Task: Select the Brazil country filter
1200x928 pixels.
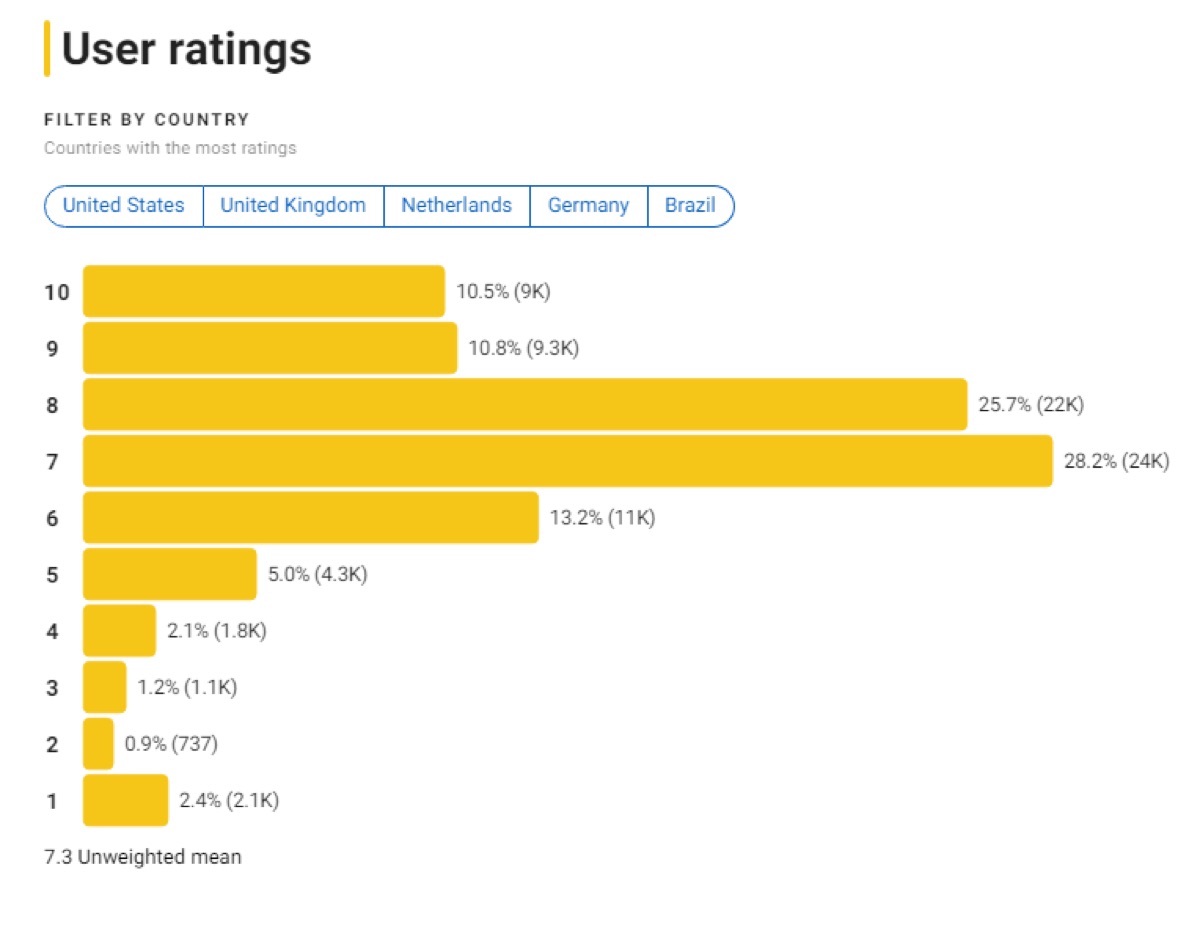Action: point(691,205)
